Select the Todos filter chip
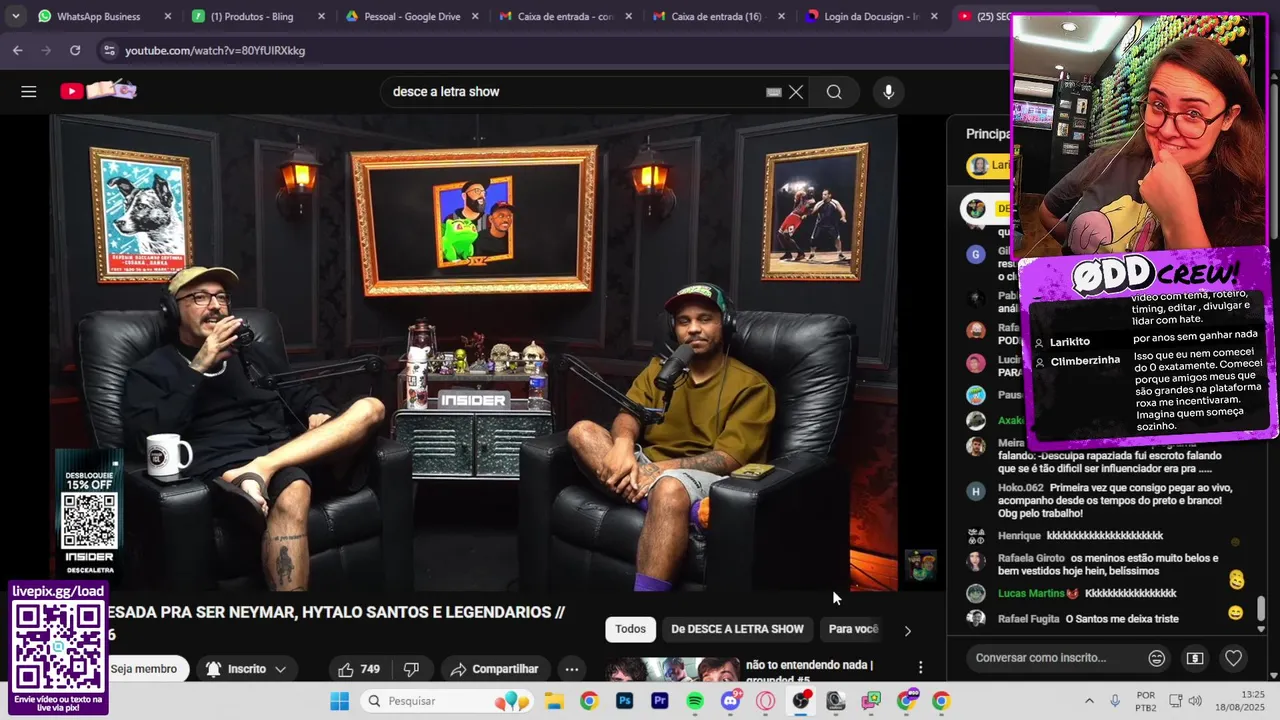This screenshot has width=1280, height=720. click(630, 629)
